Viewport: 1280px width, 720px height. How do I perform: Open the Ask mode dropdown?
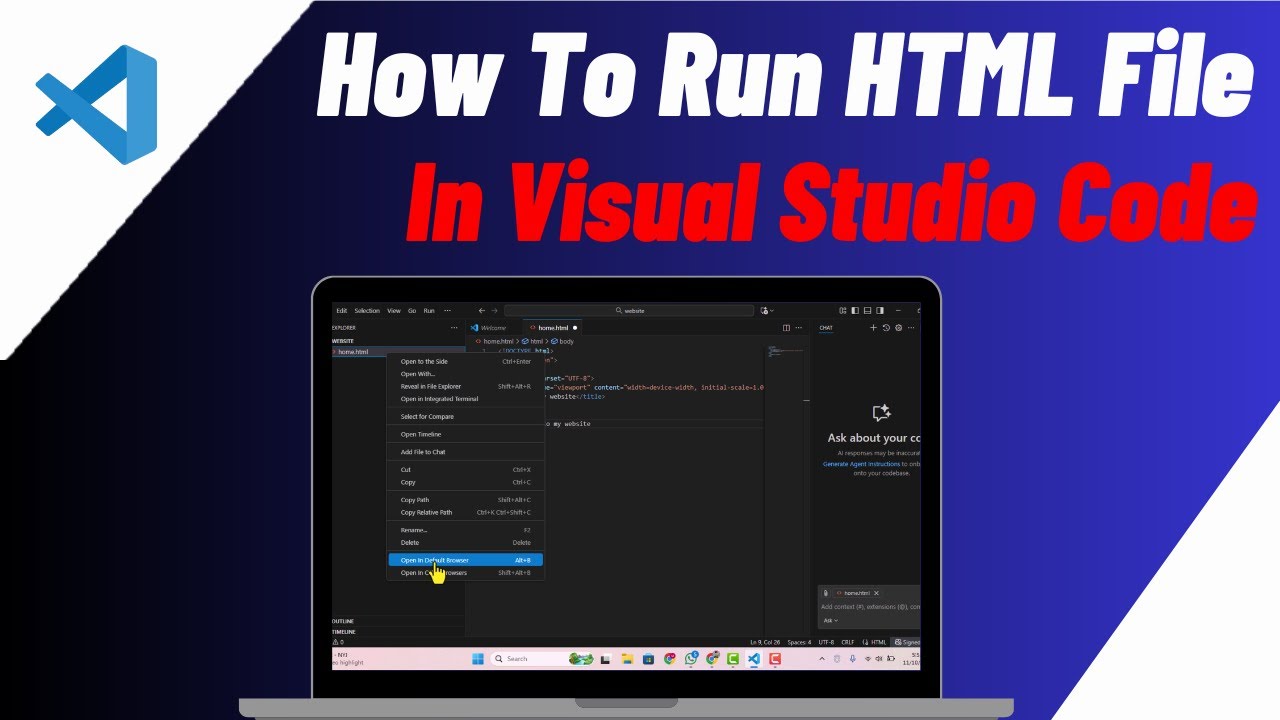tap(831, 620)
